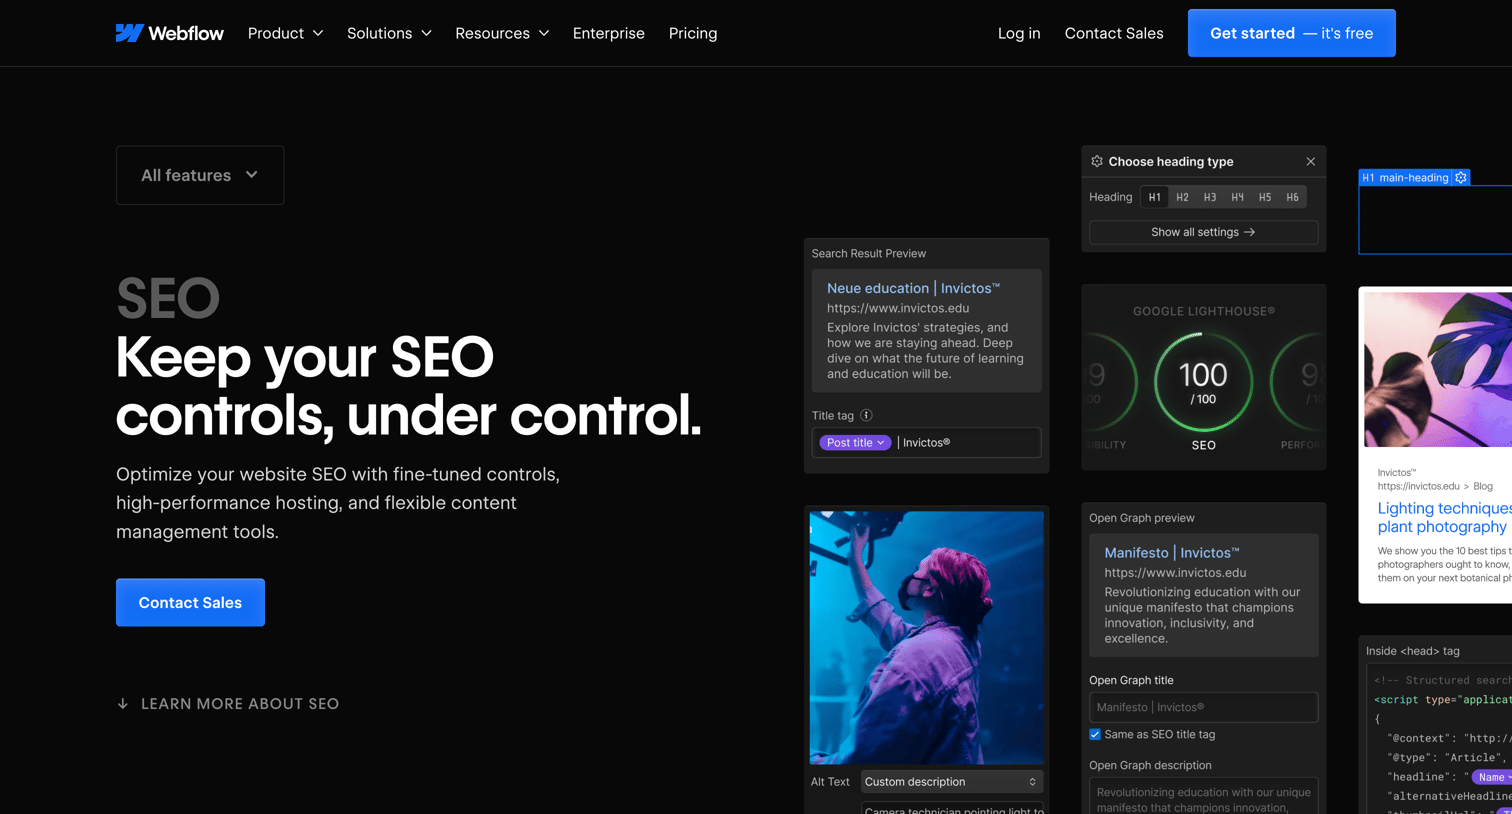Select the H2 heading option
1512x814 pixels.
(1182, 197)
